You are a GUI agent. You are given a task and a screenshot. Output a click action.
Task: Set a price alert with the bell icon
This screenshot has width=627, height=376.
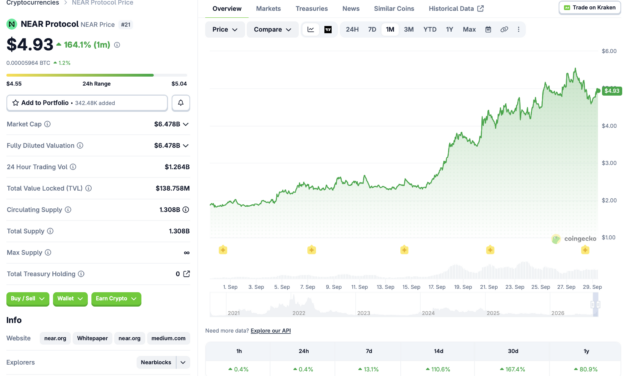(x=180, y=103)
